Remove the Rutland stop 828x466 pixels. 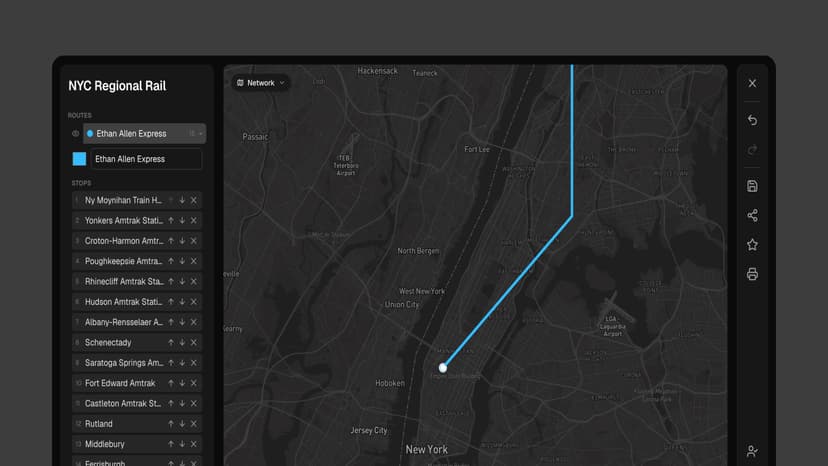click(194, 424)
